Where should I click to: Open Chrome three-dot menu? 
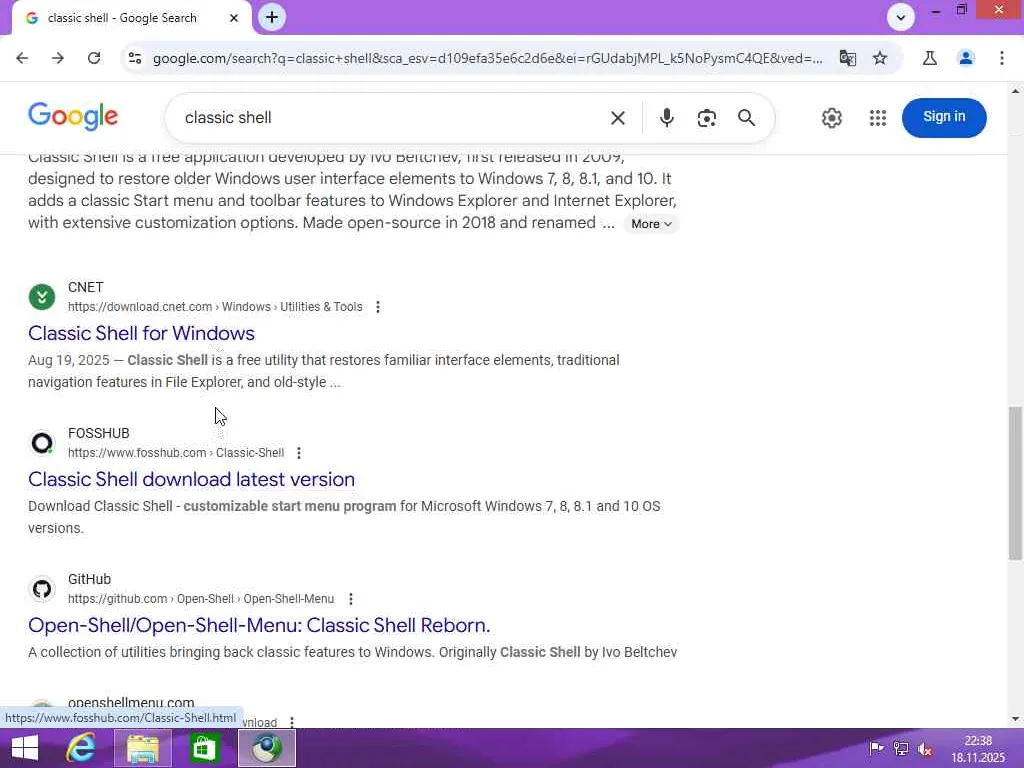[1002, 58]
